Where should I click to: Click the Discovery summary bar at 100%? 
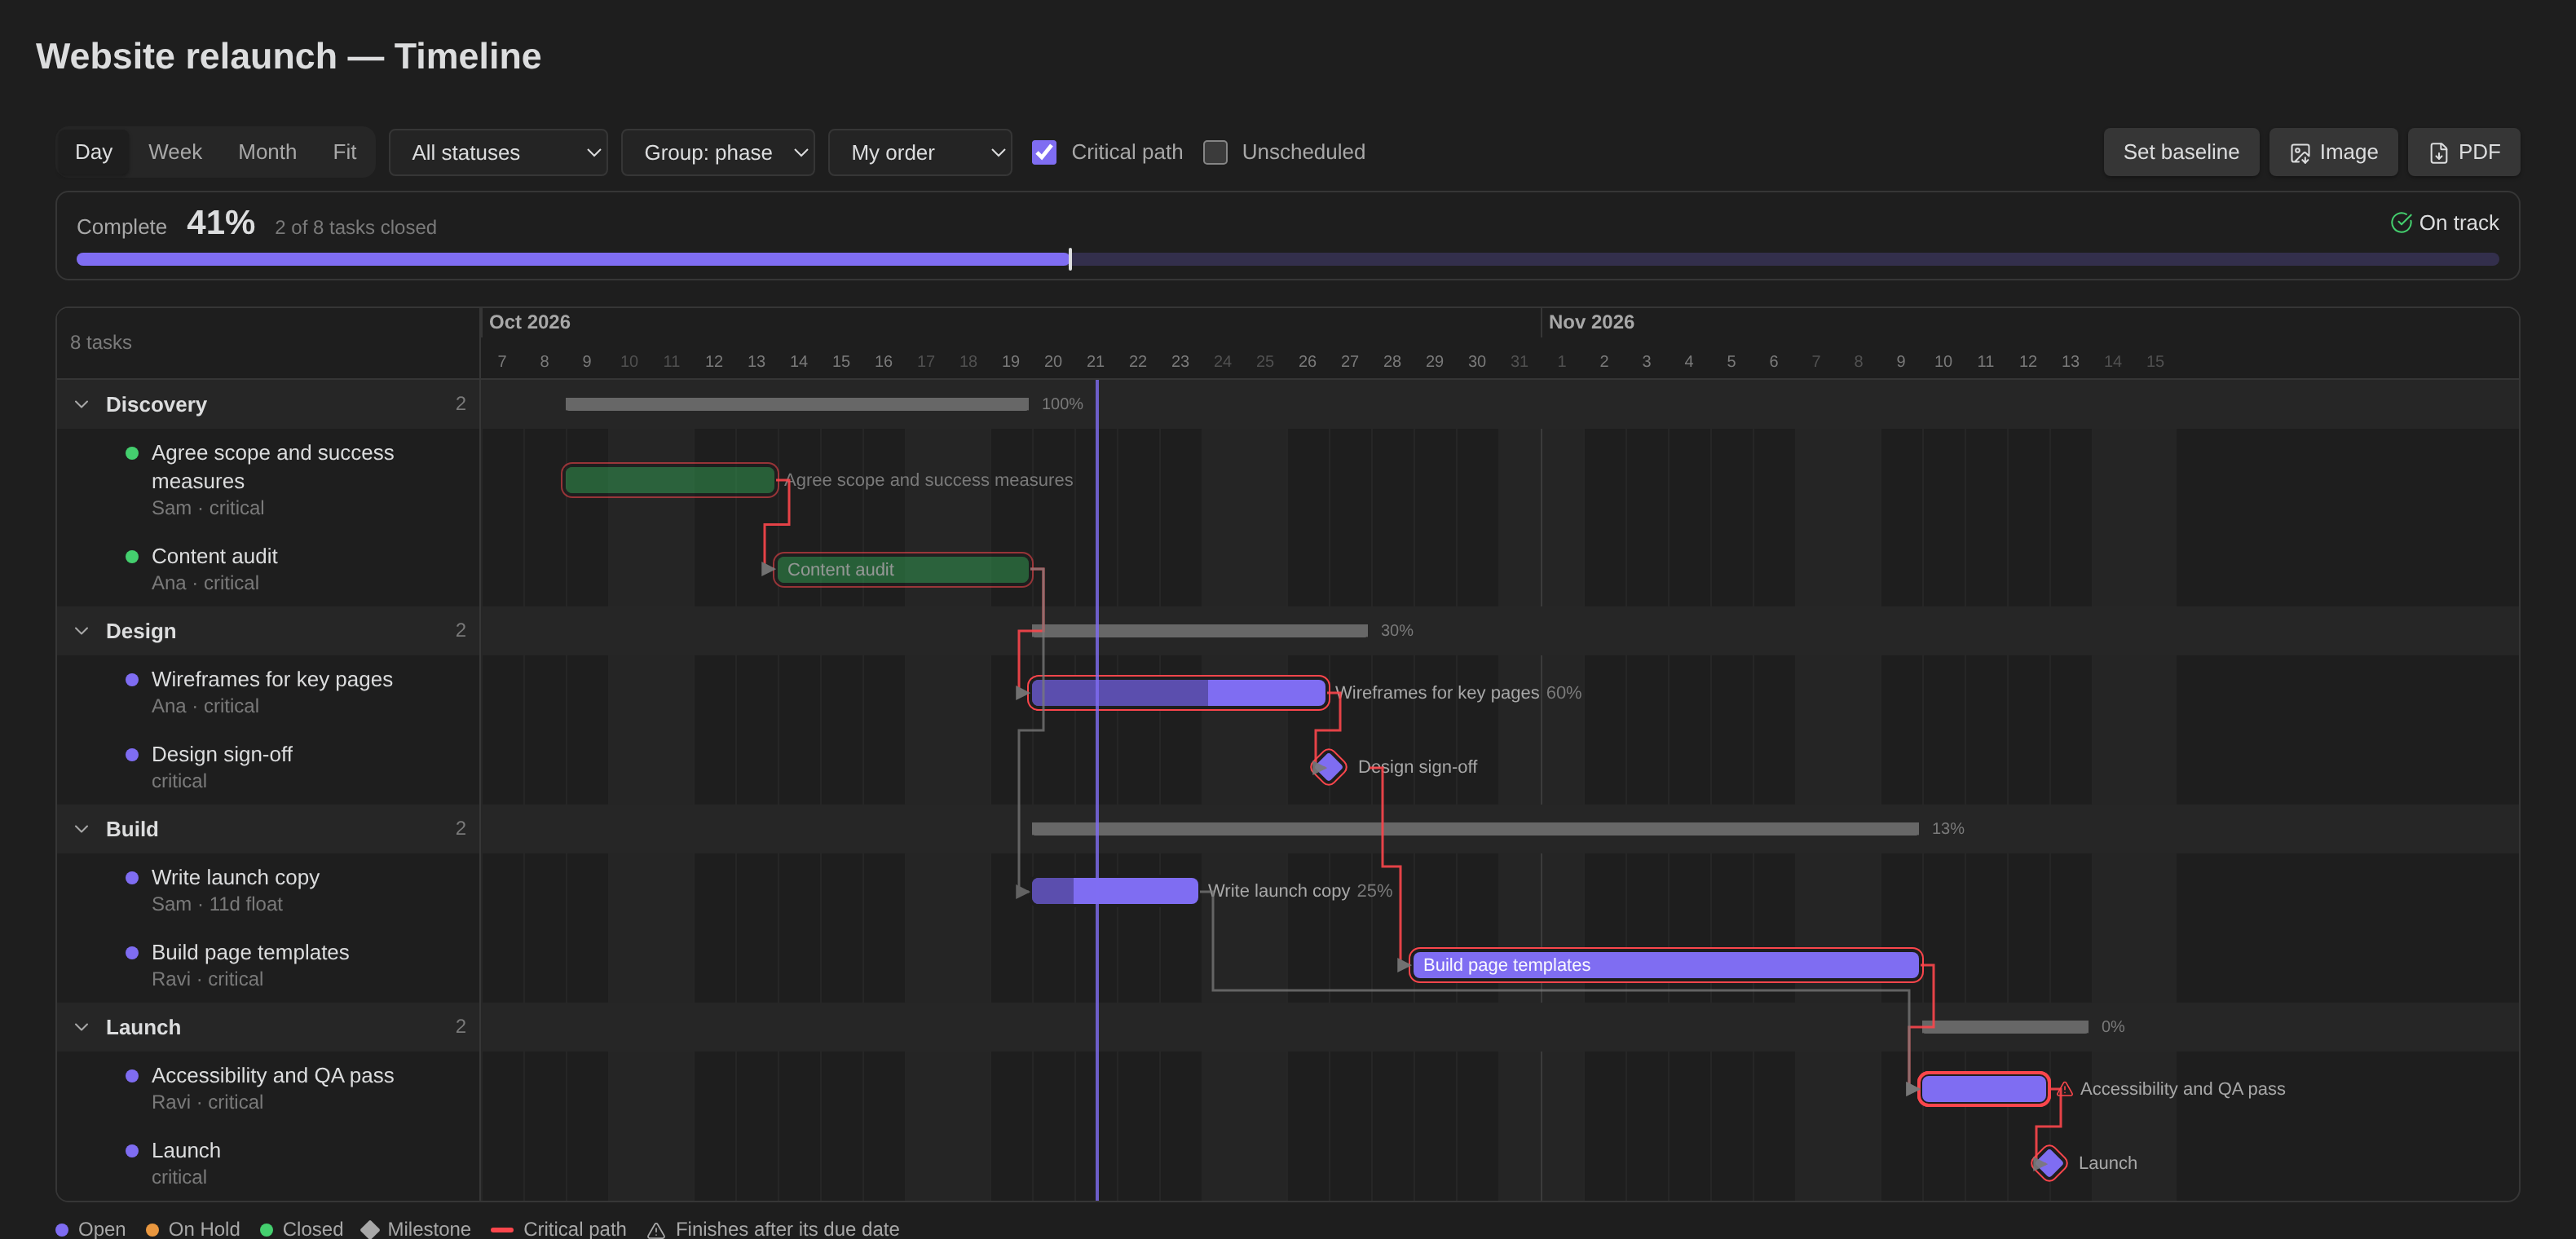pos(796,405)
